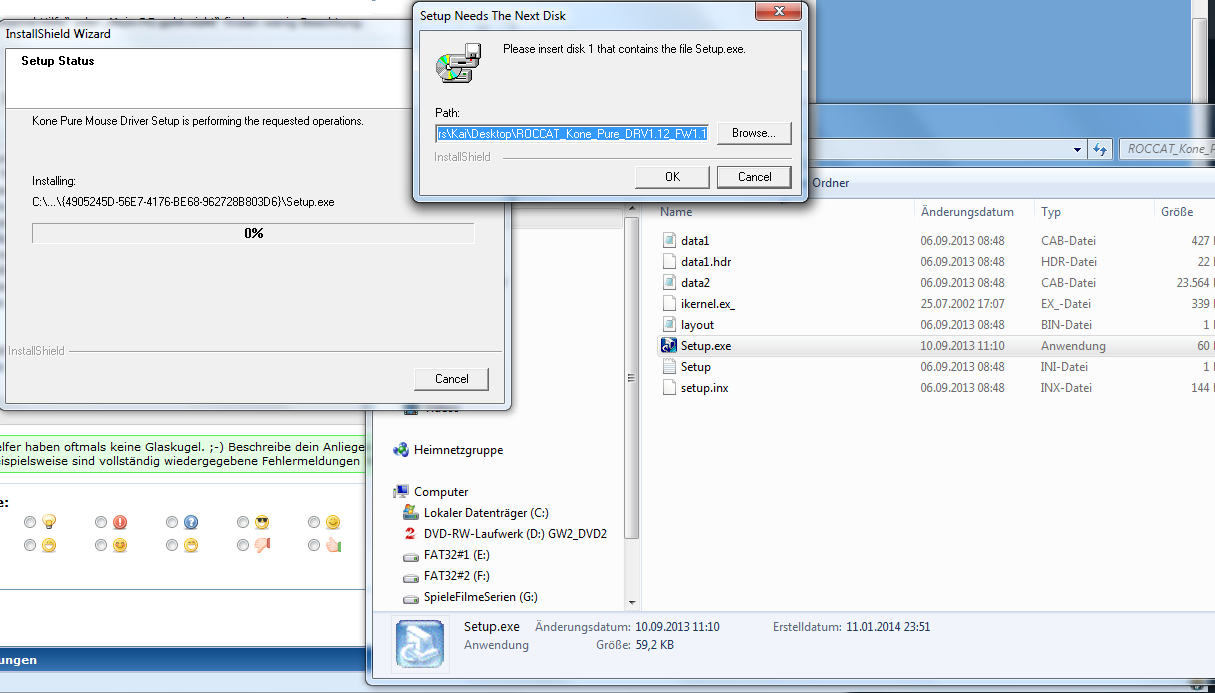The image size is (1215, 693).
Task: Click the Ordner toolbar button in Explorer
Action: point(831,183)
